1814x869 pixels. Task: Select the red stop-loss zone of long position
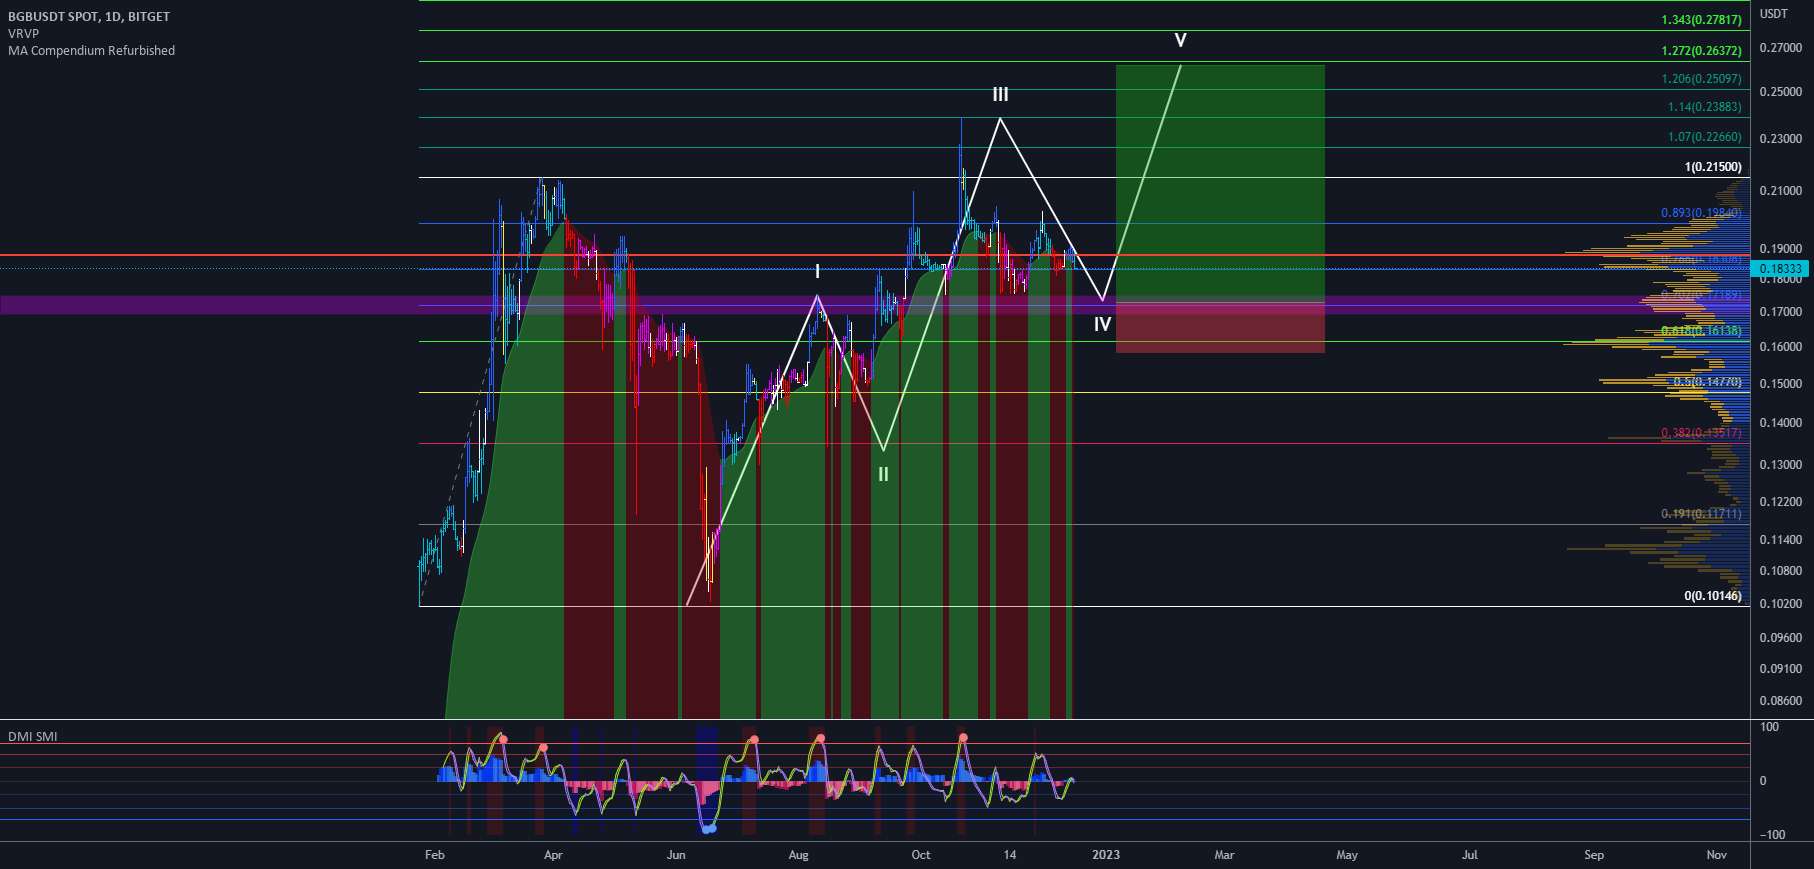point(1220,328)
